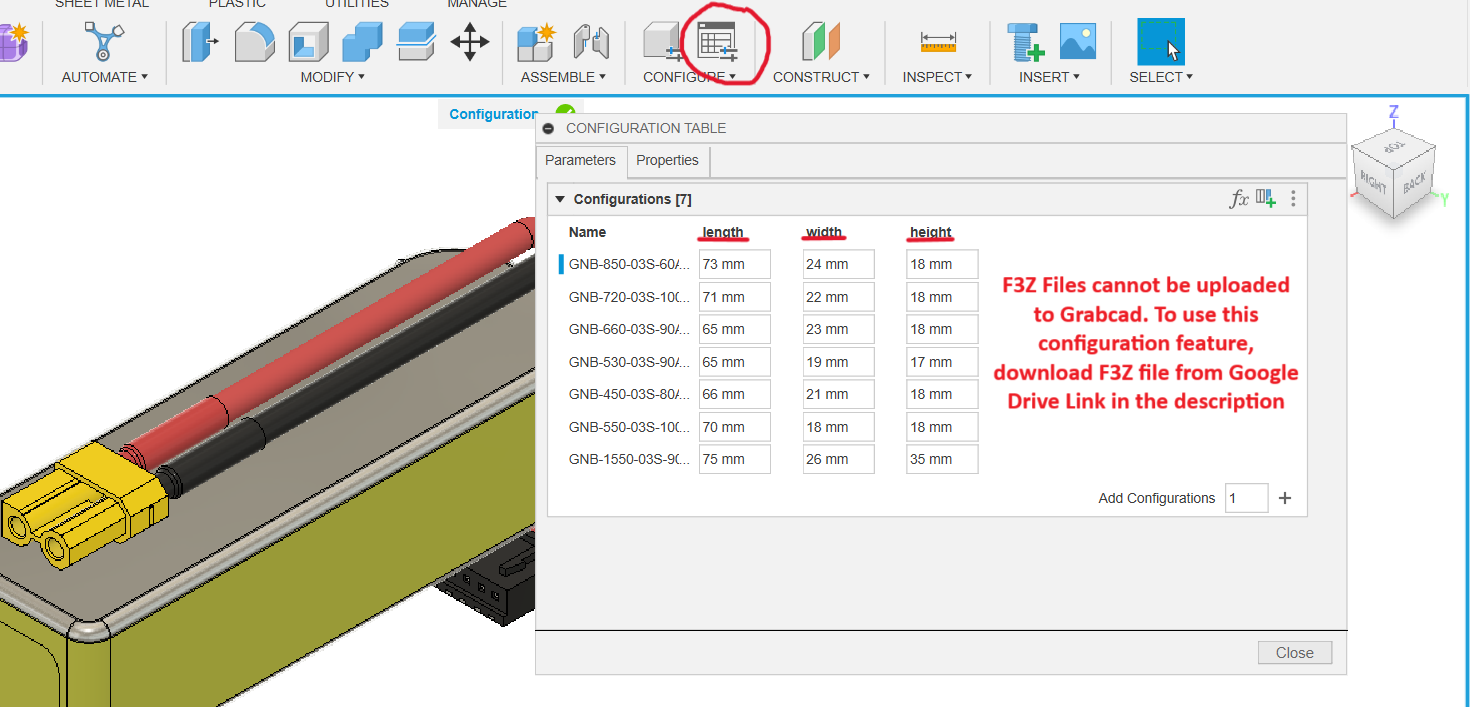The width and height of the screenshot is (1470, 707).
Task: Select the Shell tool icon
Action: pos(308,42)
